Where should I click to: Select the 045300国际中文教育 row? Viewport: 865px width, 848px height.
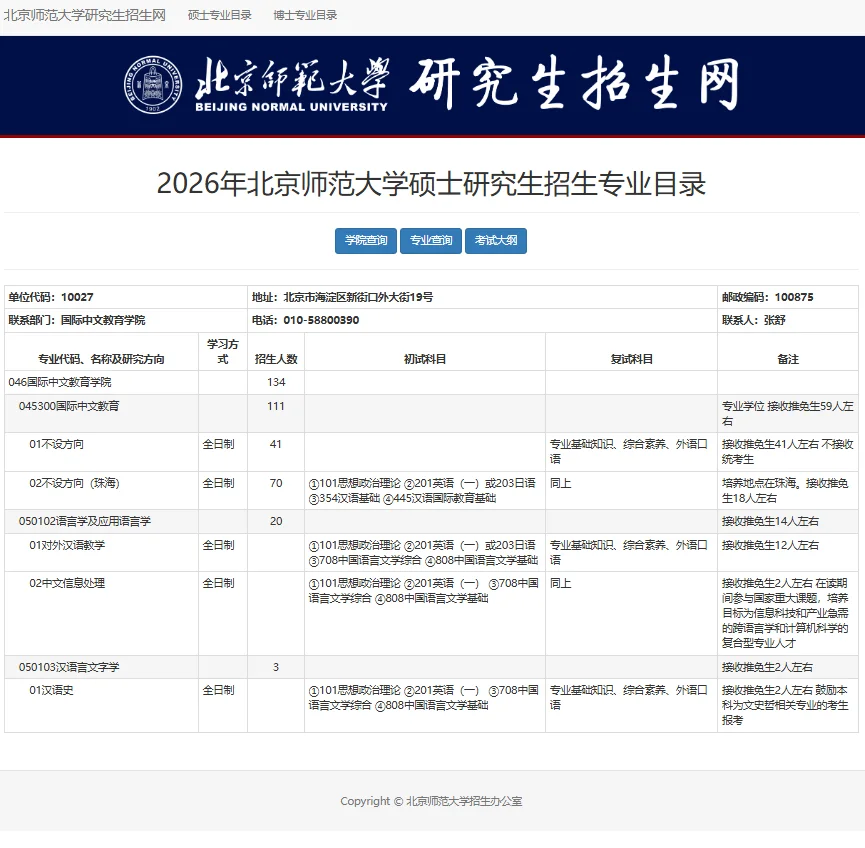431,413
